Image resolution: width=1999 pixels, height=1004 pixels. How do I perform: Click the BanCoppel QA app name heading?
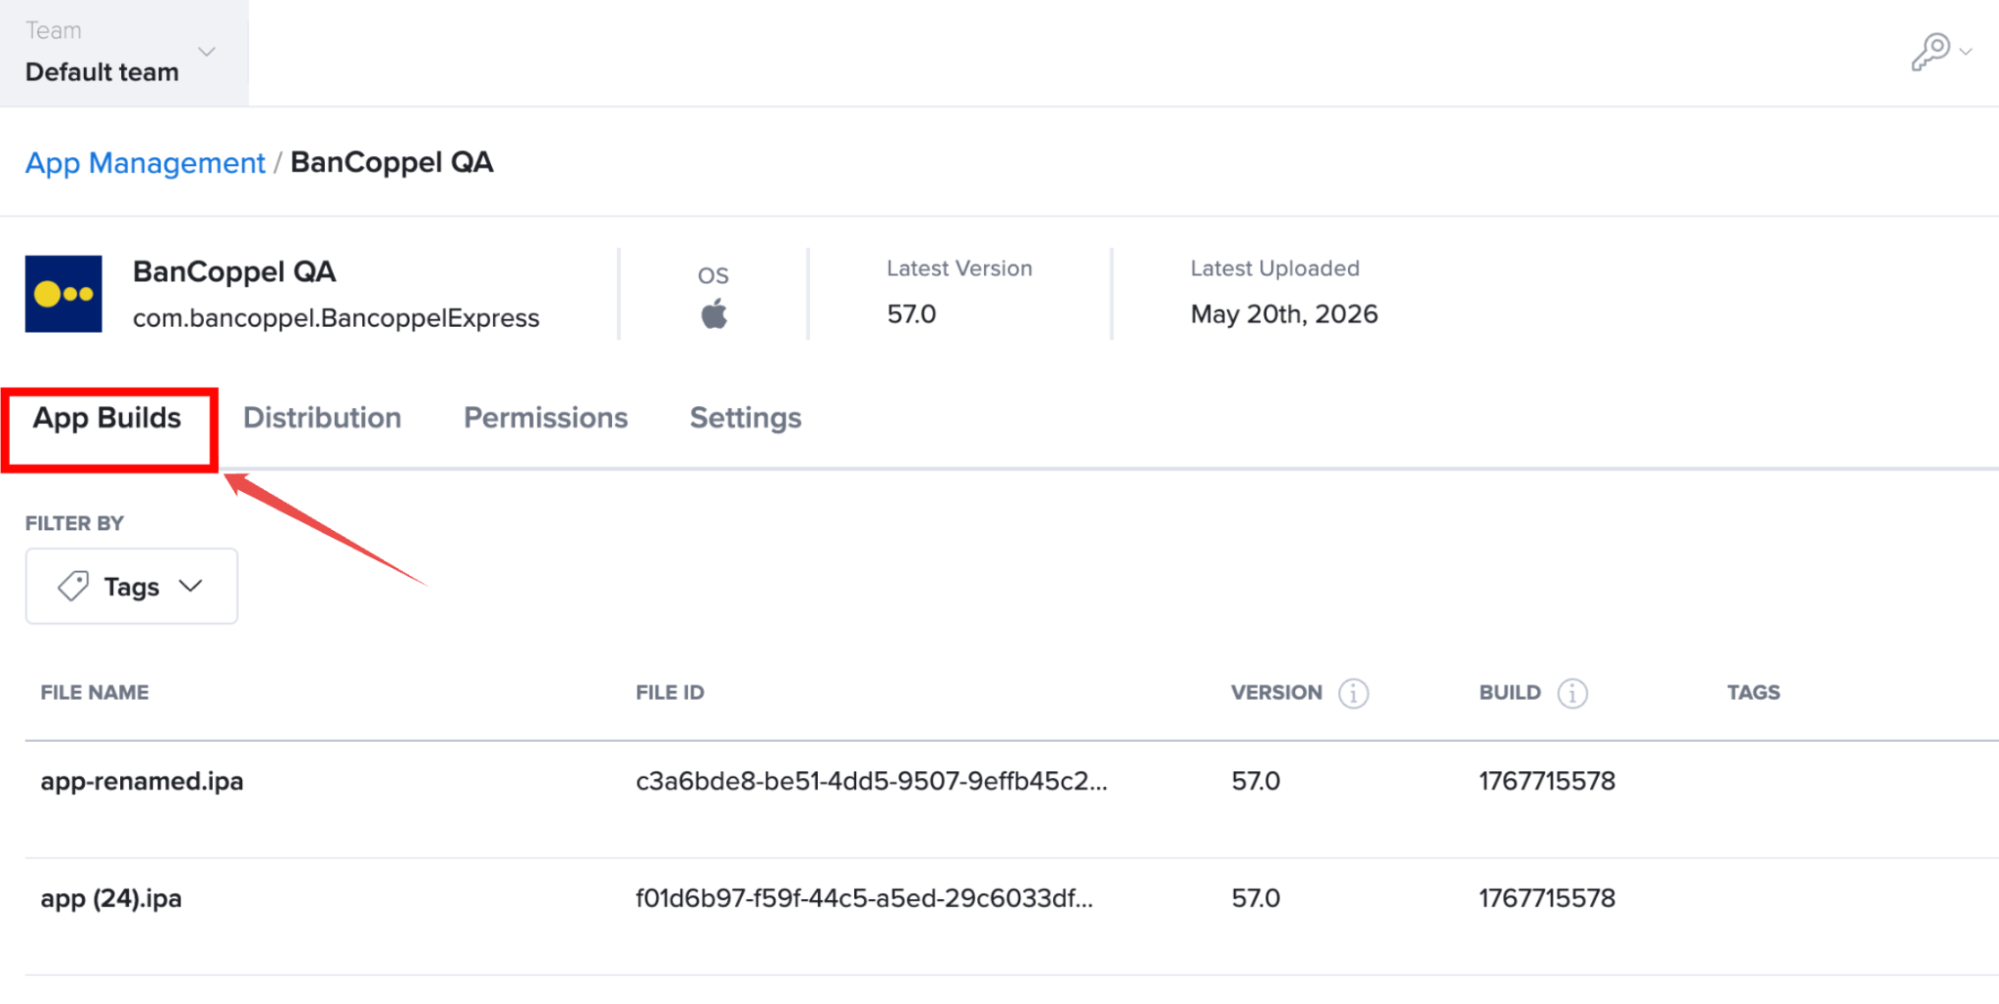click(x=234, y=271)
